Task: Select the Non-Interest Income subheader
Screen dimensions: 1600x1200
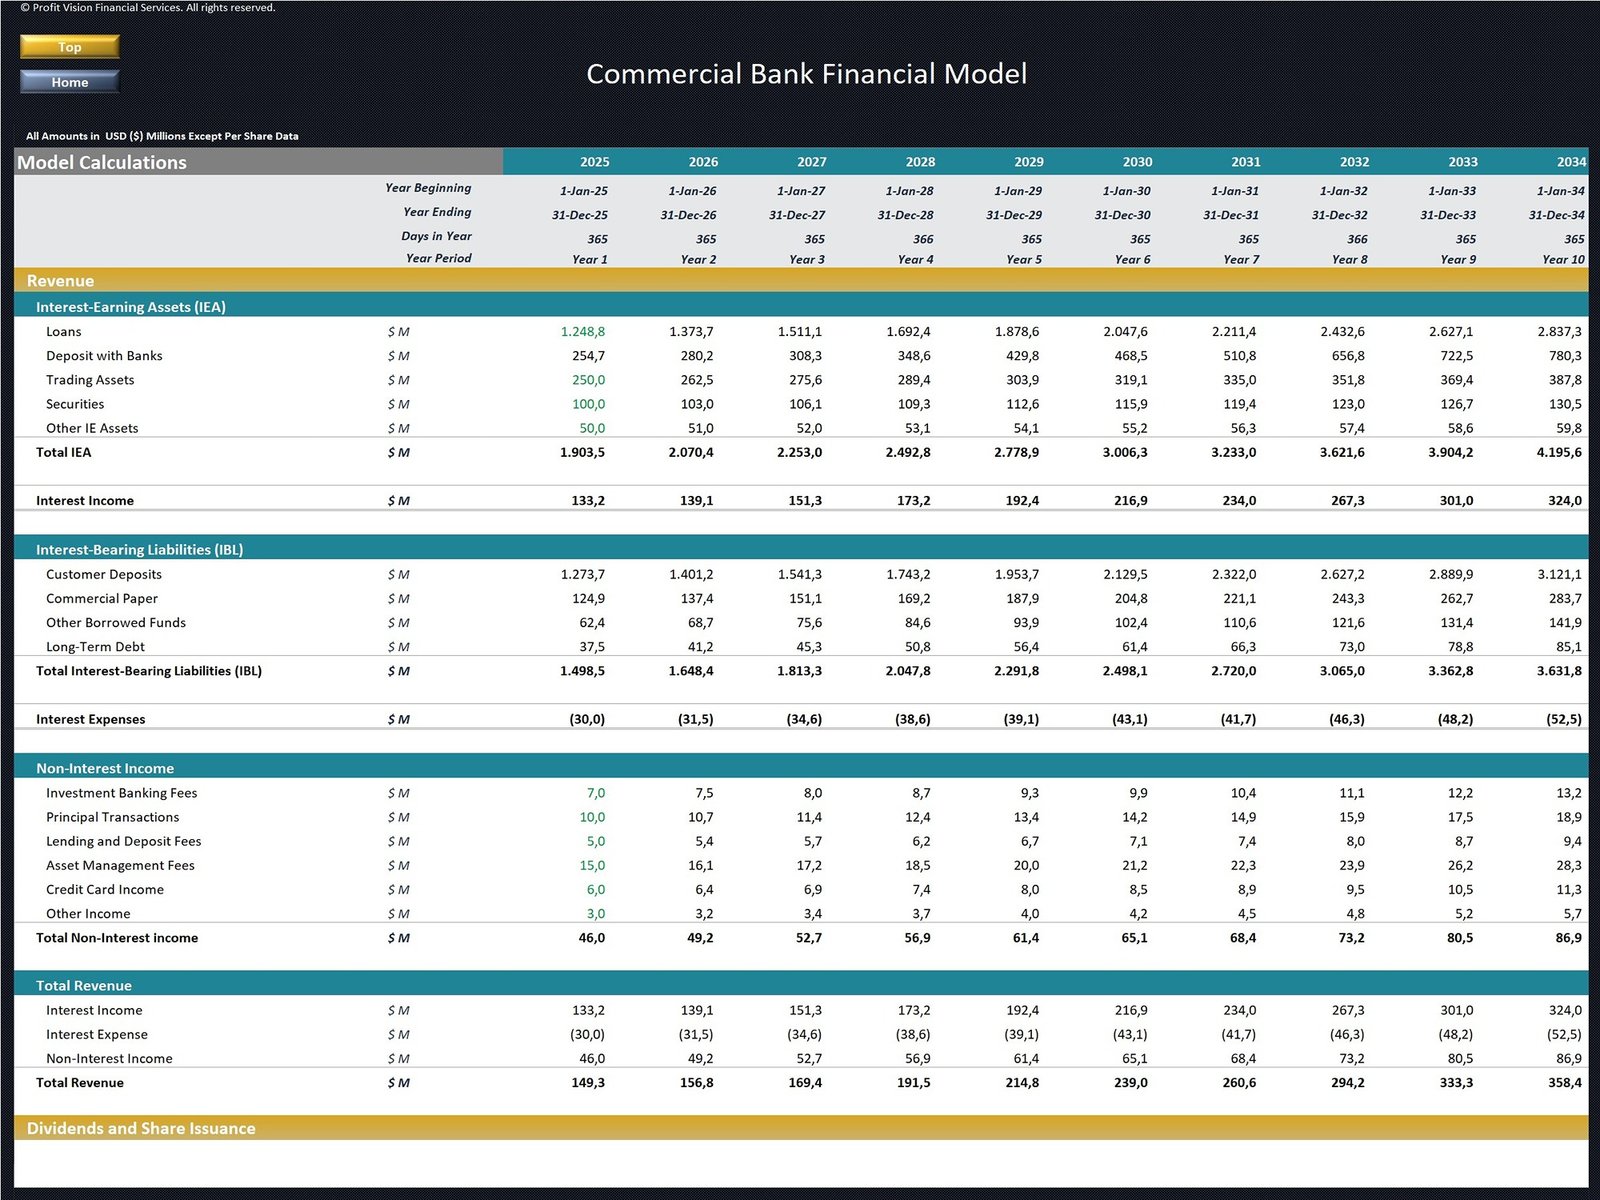Action: pyautogui.click(x=105, y=768)
